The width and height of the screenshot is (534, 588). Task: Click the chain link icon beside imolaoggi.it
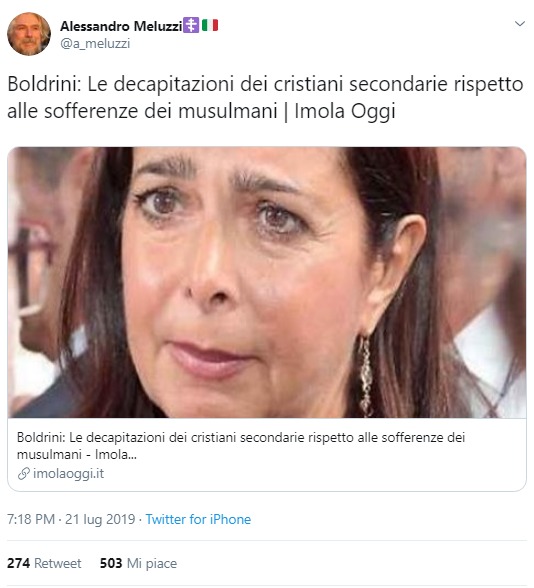24,474
